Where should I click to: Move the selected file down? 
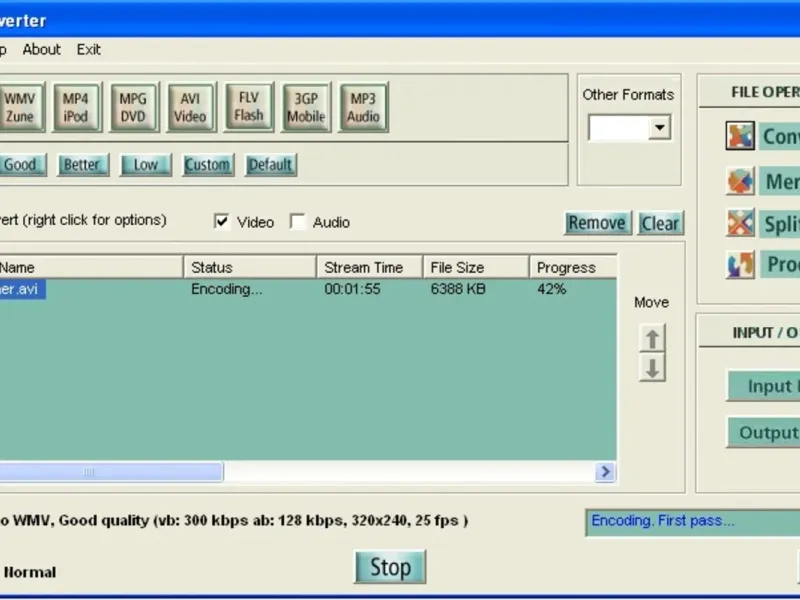pyautogui.click(x=652, y=368)
